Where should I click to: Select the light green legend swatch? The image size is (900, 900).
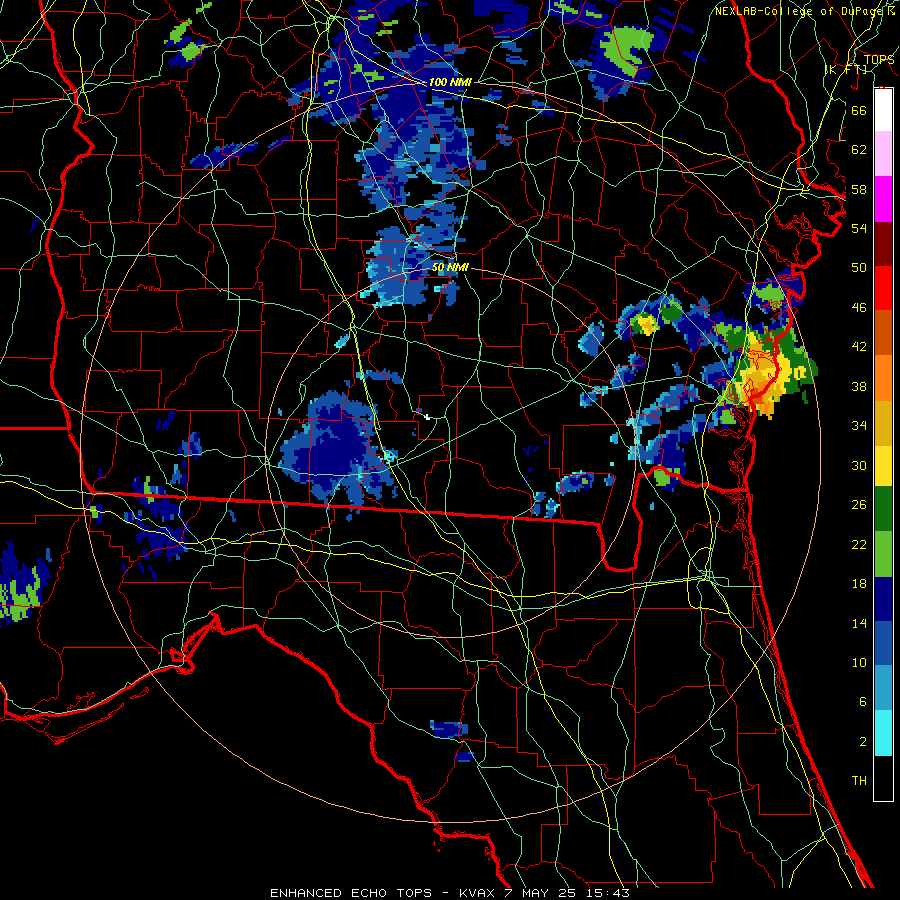[x=883, y=554]
